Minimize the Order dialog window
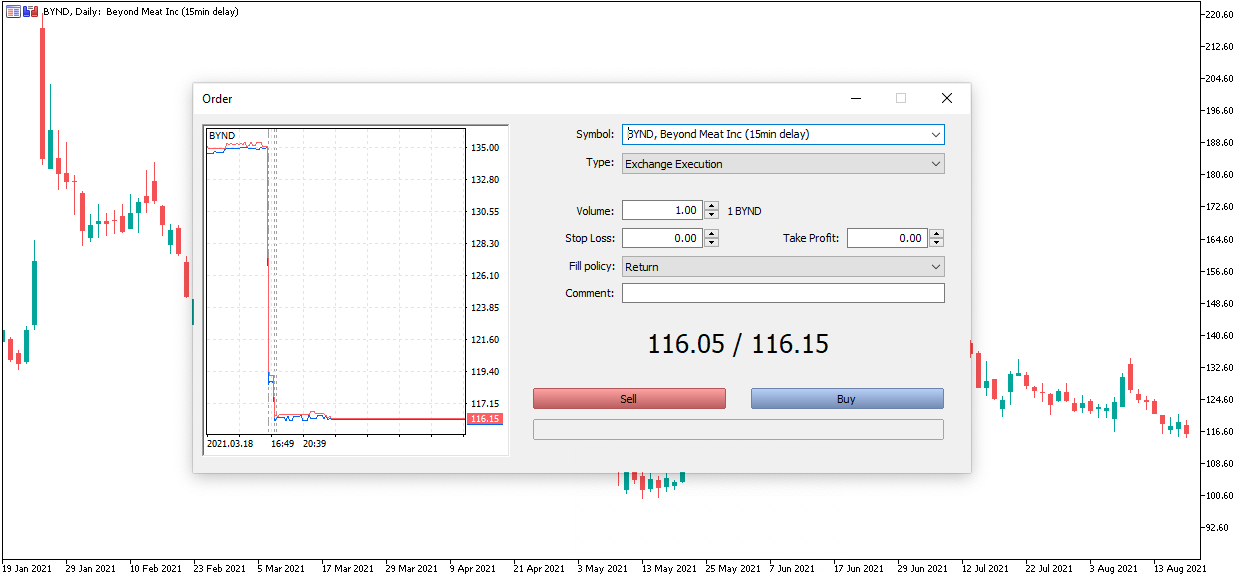 (x=856, y=98)
